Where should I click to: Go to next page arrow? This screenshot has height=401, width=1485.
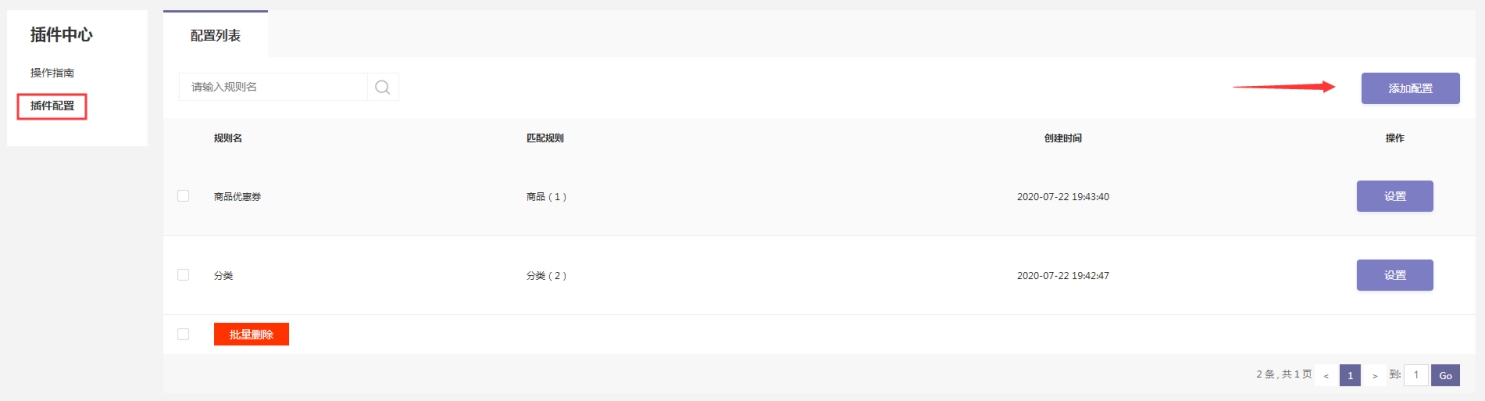point(1375,376)
